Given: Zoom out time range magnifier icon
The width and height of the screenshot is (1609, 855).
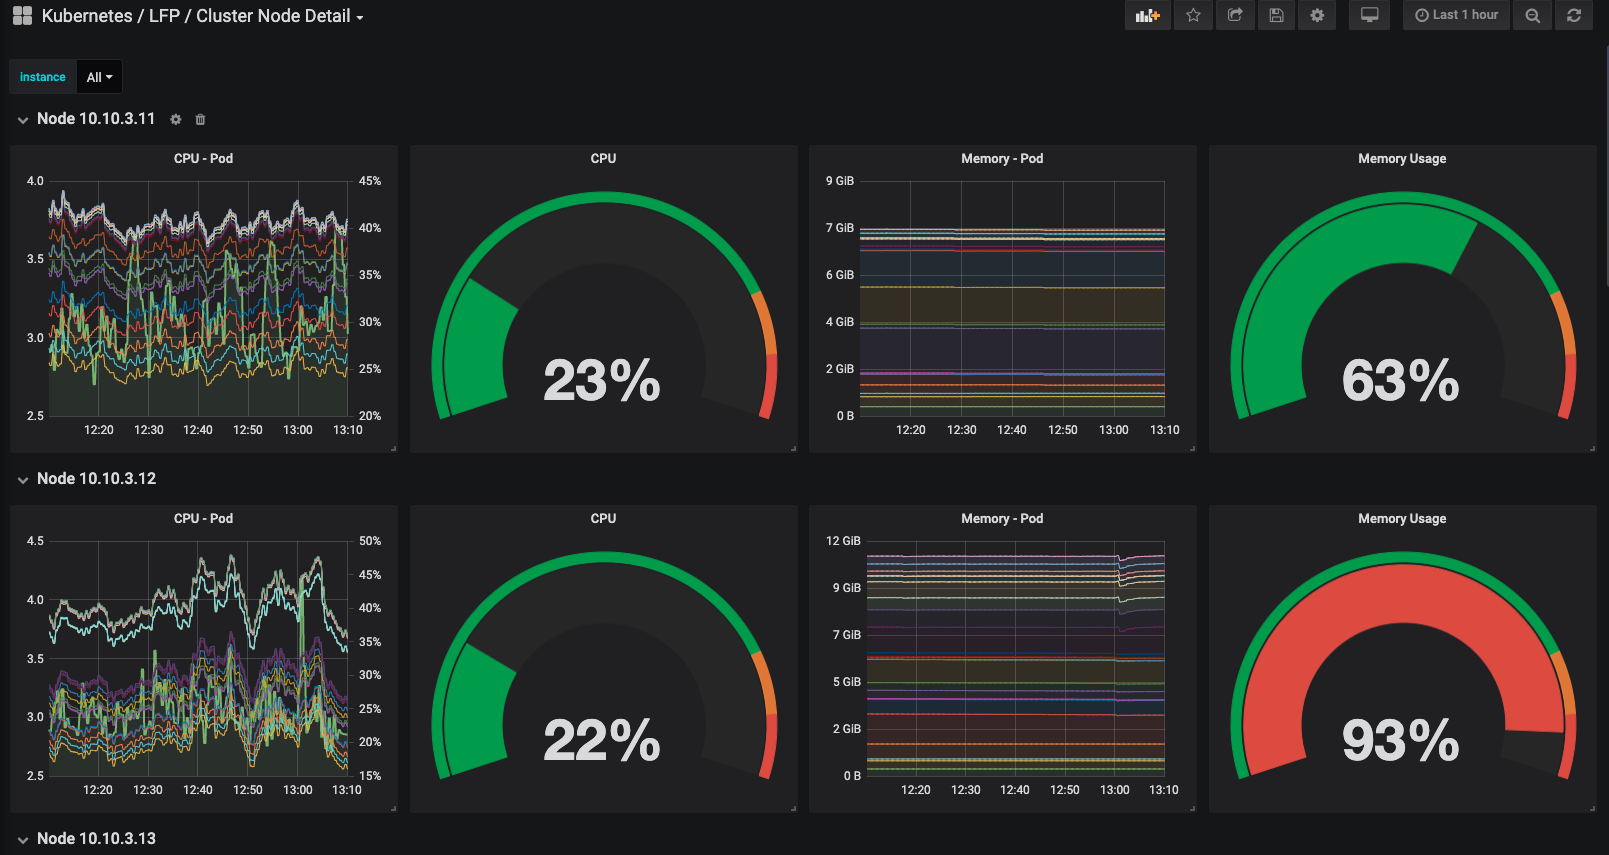Looking at the screenshot, I should point(1532,15).
